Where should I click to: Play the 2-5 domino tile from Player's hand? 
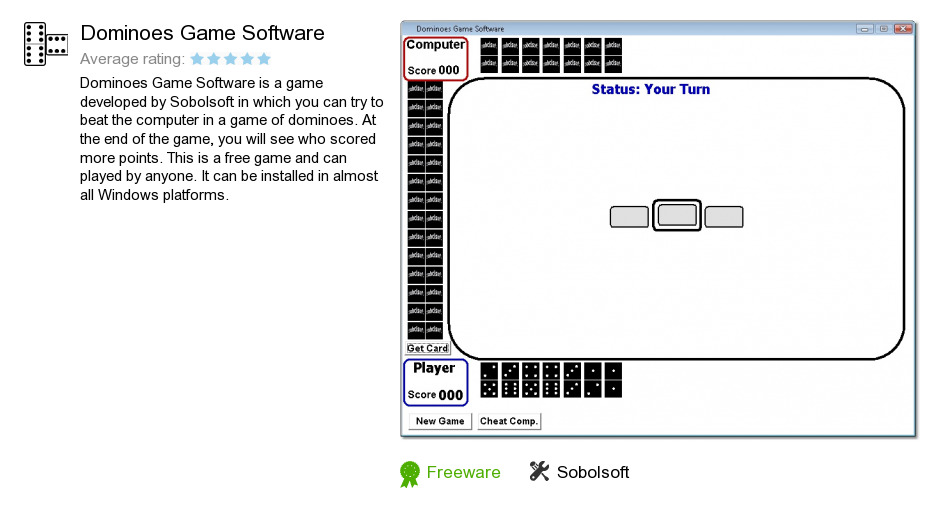tap(489, 380)
